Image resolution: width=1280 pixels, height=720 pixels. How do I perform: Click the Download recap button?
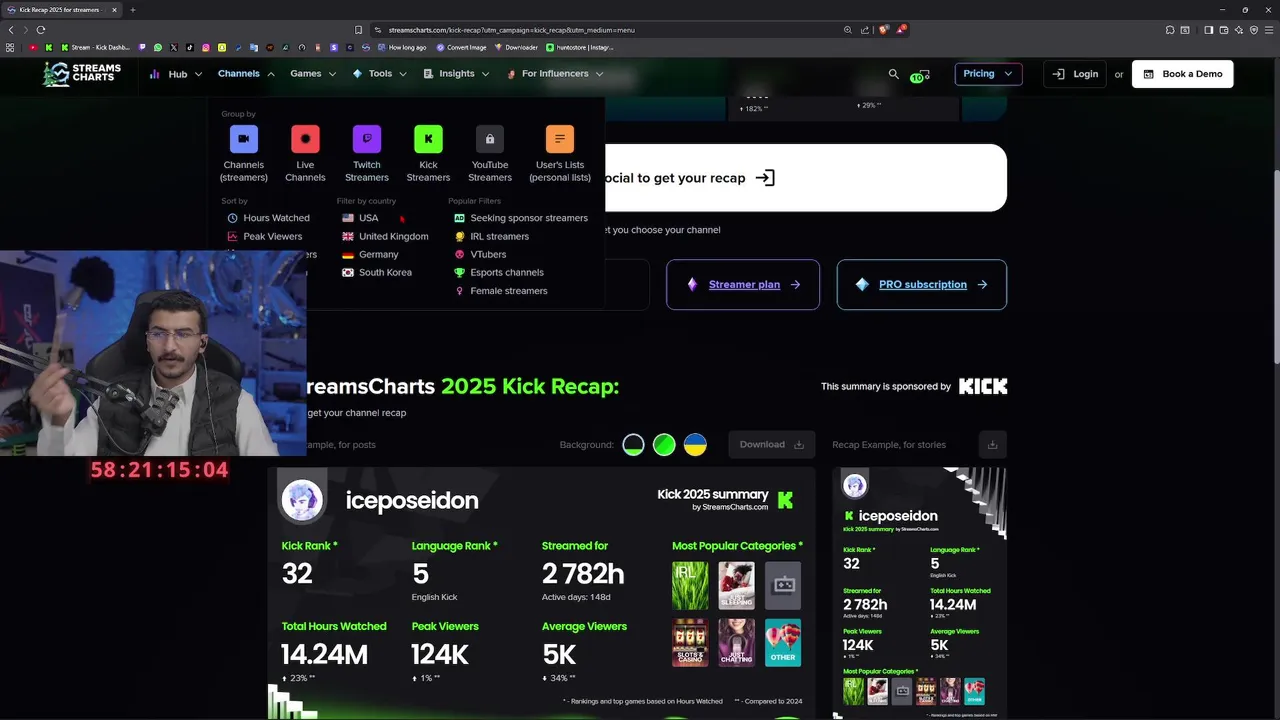(x=771, y=445)
